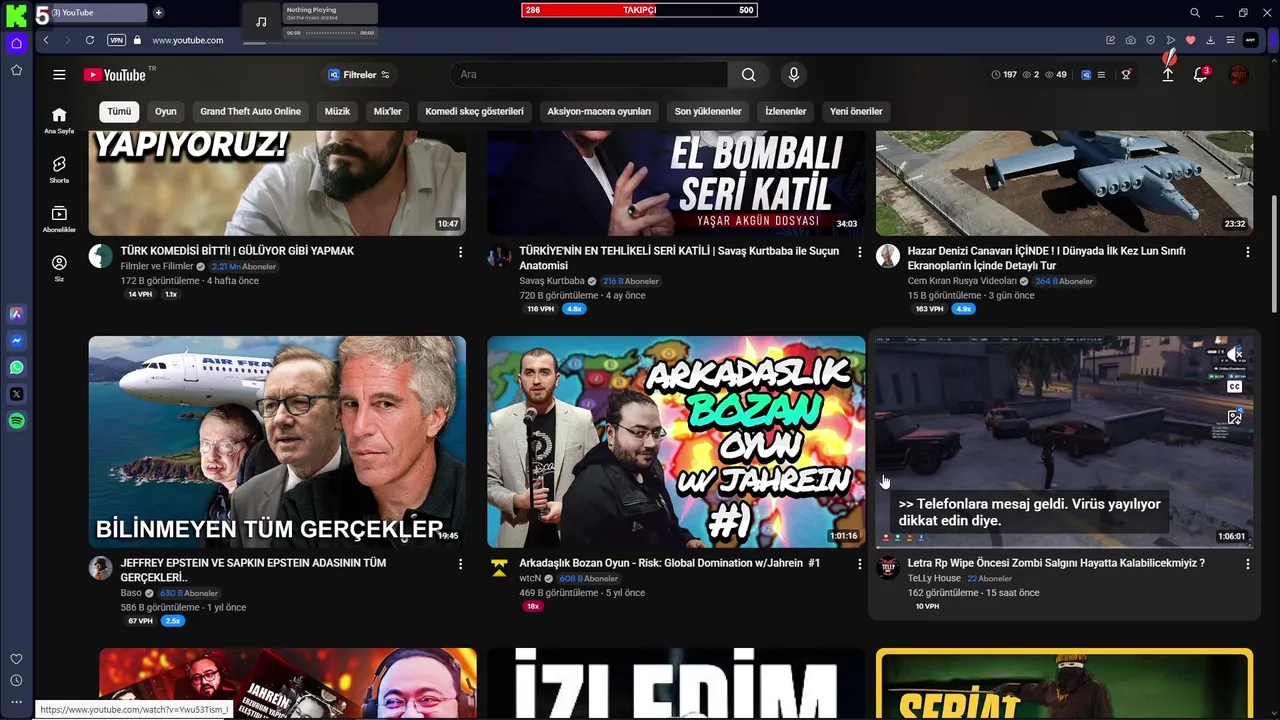This screenshot has height=720, width=1280.
Task: Open Arkadaşlık Bozan Oyun video thumbnail
Action: 676,442
